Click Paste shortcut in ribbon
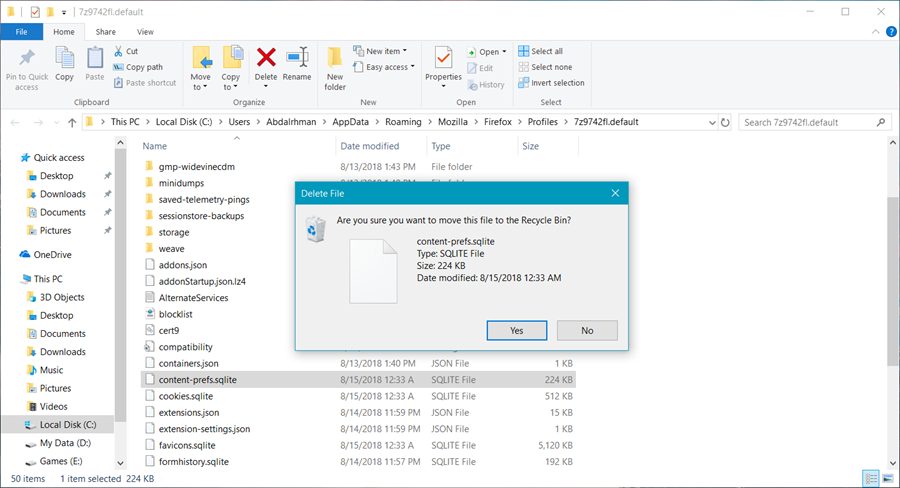The height and width of the screenshot is (488, 900). click(145, 83)
